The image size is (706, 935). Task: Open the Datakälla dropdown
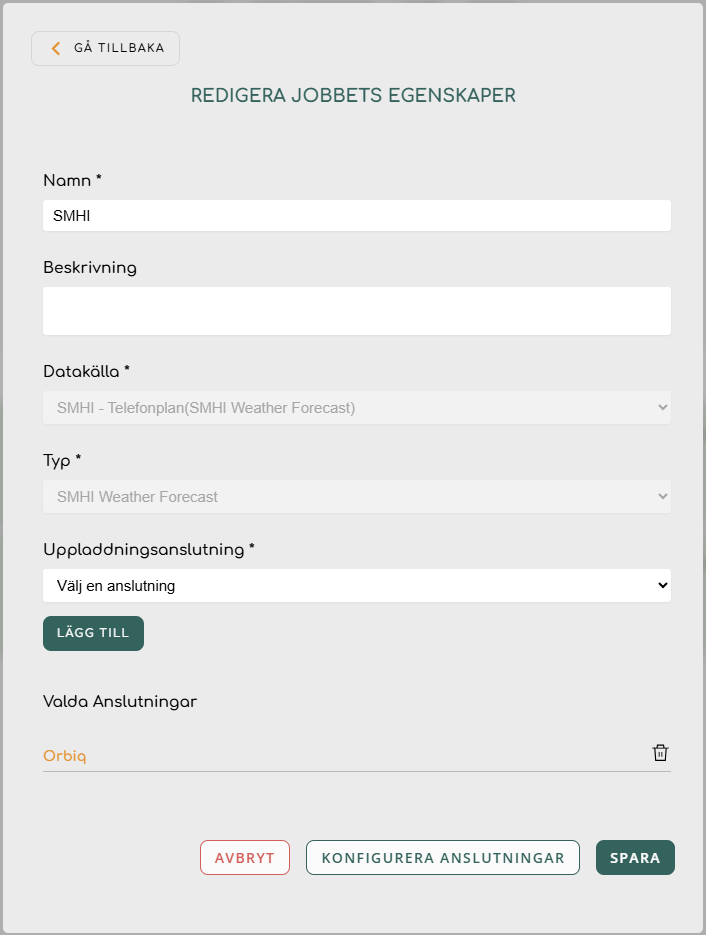[356, 408]
